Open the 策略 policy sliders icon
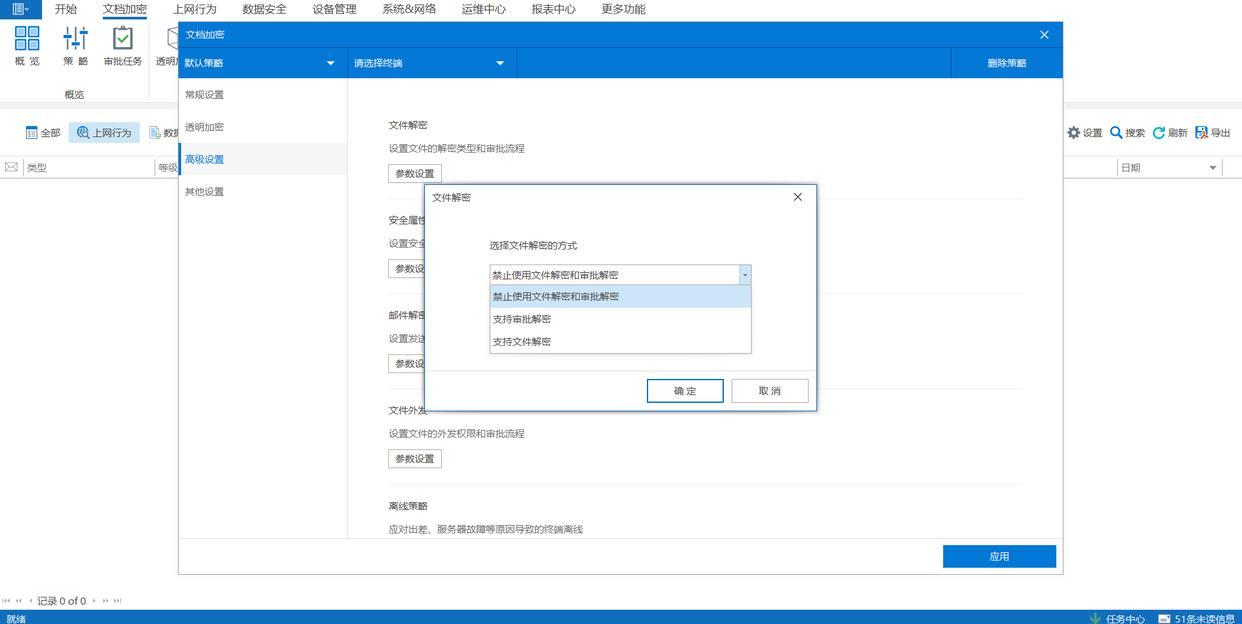 click(x=75, y=40)
